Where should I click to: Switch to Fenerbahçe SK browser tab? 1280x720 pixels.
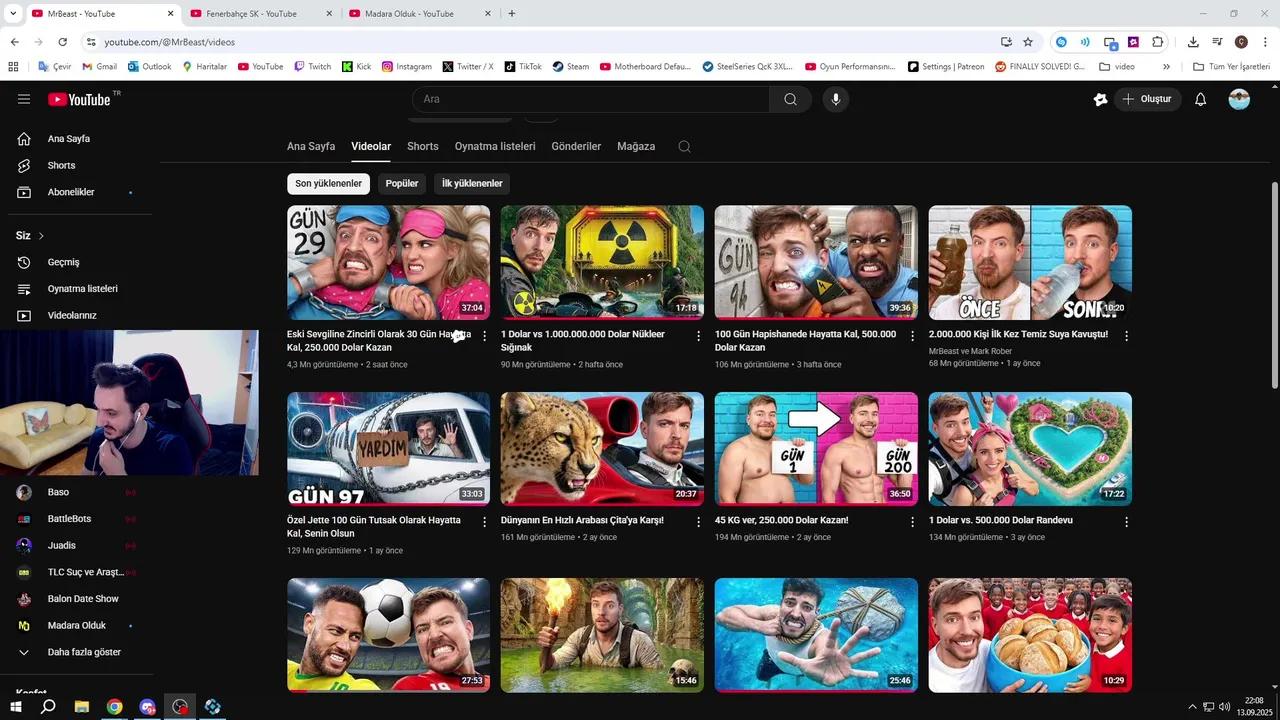pos(260,14)
